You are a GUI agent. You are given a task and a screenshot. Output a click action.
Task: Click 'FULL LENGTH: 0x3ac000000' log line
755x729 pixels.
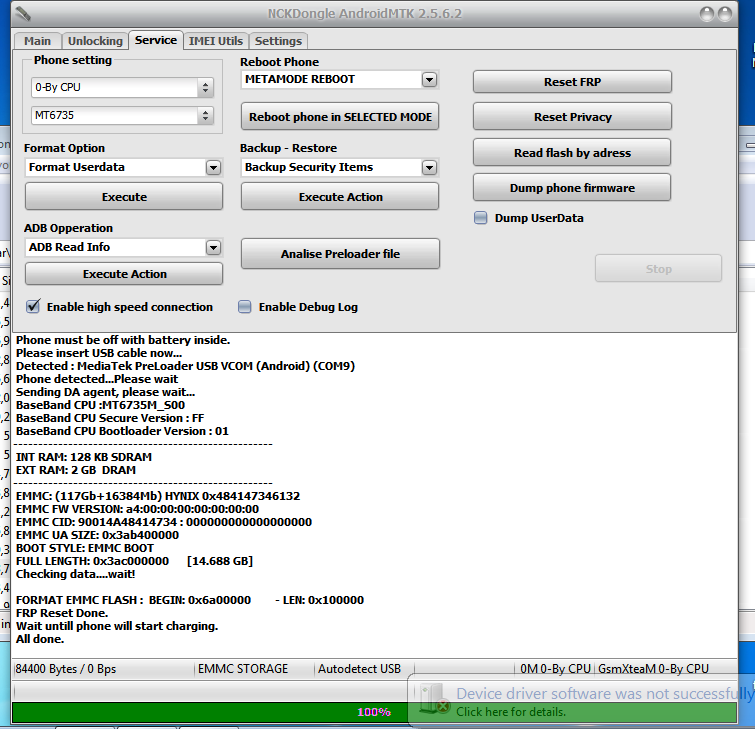click(134, 561)
